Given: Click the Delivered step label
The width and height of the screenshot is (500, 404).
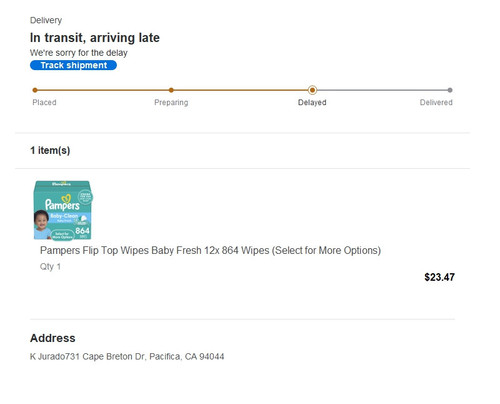Looking at the screenshot, I should (x=436, y=102).
